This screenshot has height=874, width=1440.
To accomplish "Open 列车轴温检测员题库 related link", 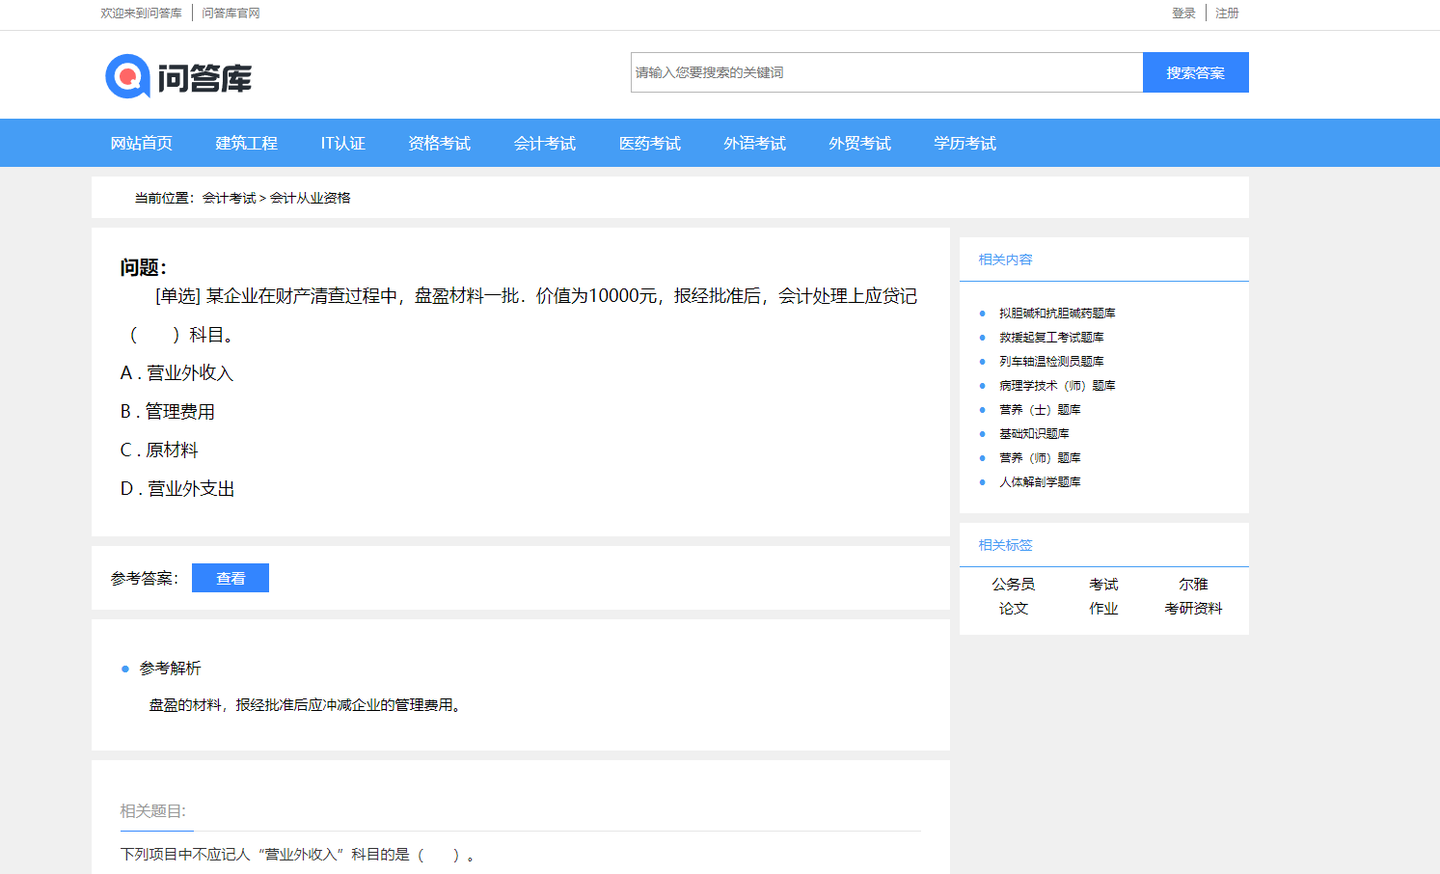I will pyautogui.click(x=1051, y=361).
